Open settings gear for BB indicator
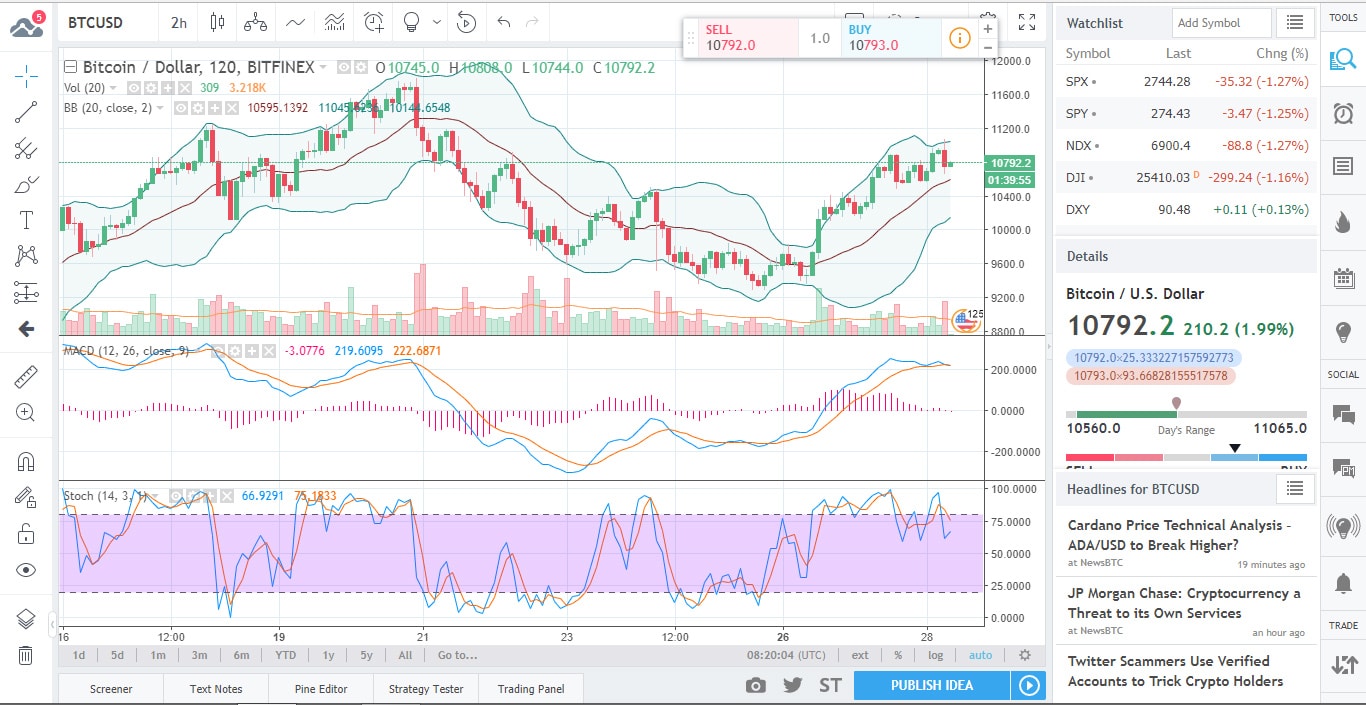The width and height of the screenshot is (1366, 705). pos(197,108)
